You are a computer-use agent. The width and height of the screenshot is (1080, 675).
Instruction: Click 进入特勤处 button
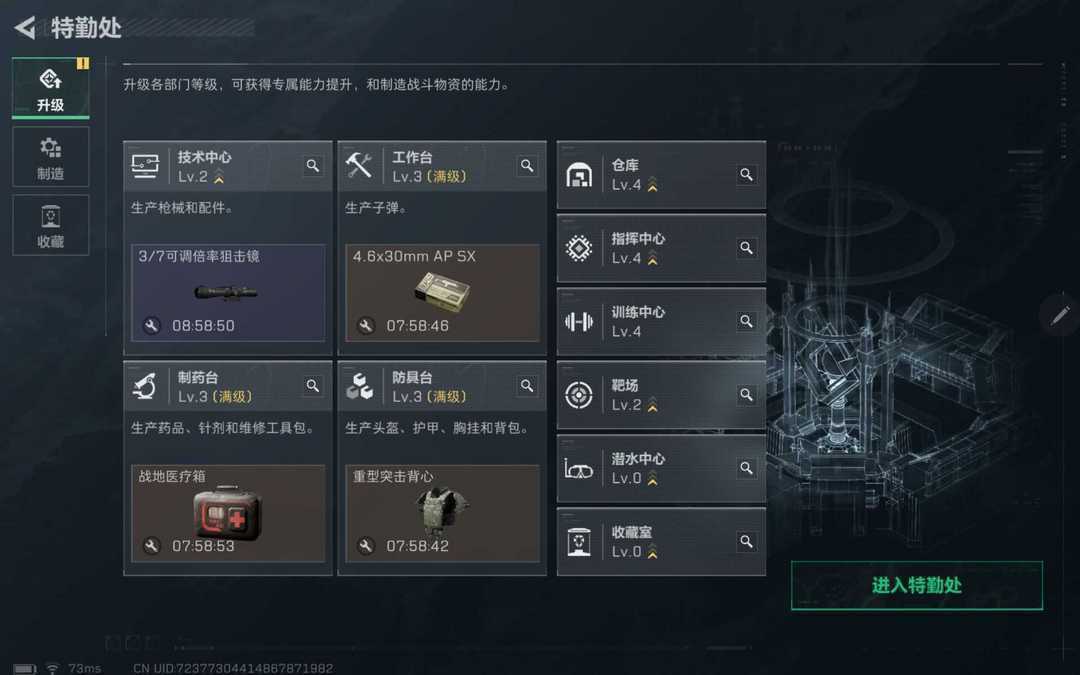click(x=917, y=585)
